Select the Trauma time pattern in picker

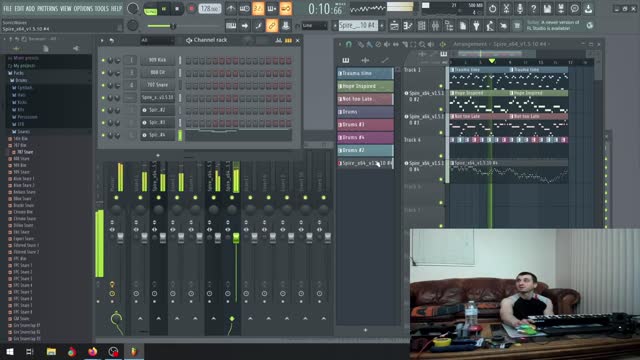pos(365,73)
